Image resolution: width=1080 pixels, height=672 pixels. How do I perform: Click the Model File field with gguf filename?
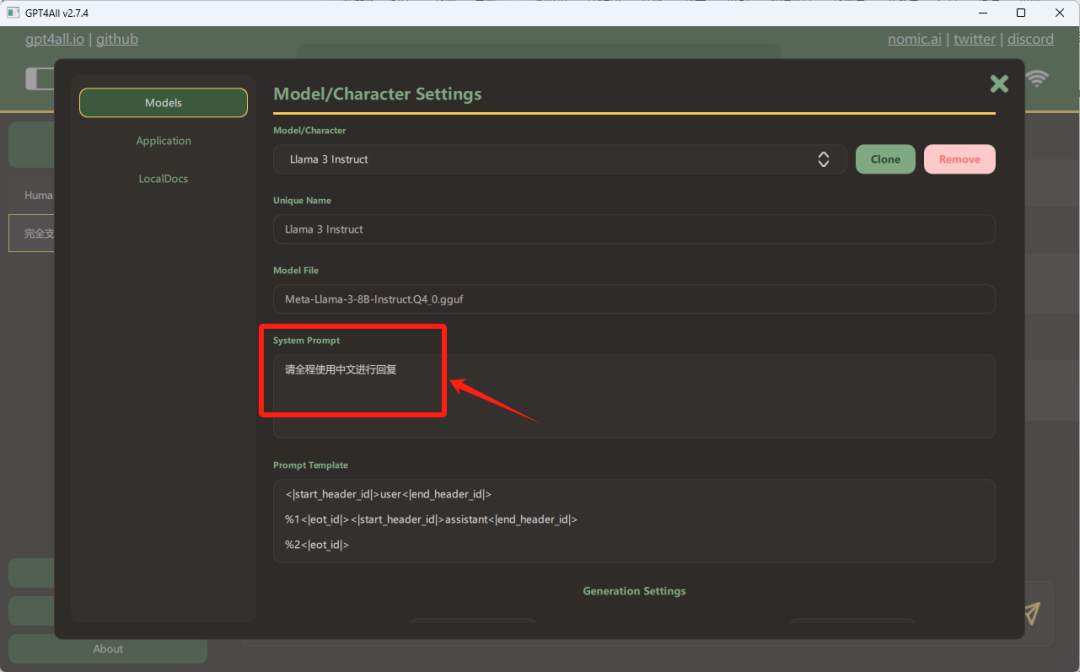[x=634, y=300]
